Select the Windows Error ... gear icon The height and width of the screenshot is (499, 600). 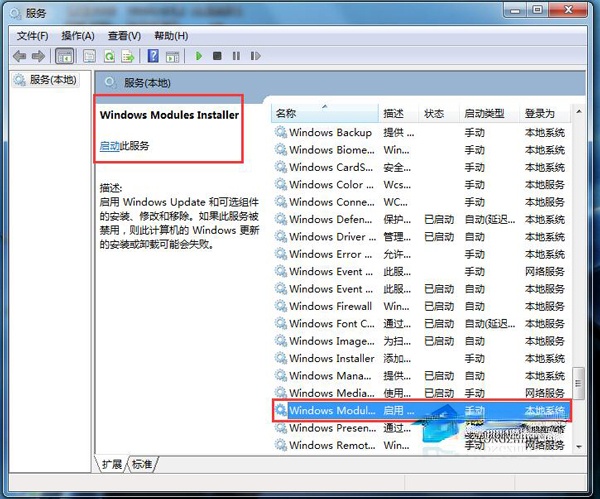pyautogui.click(x=280, y=254)
